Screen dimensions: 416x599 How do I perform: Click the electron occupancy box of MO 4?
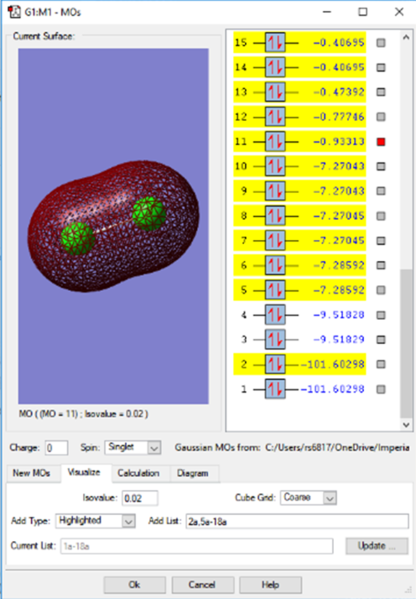tap(275, 315)
